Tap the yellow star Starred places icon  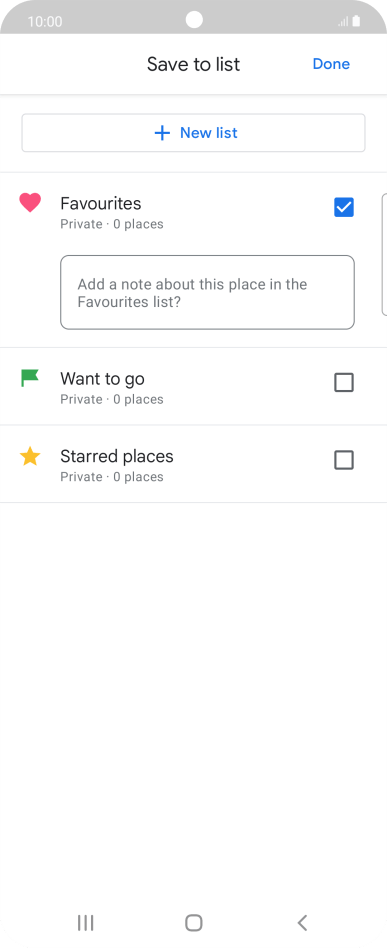pos(30,456)
